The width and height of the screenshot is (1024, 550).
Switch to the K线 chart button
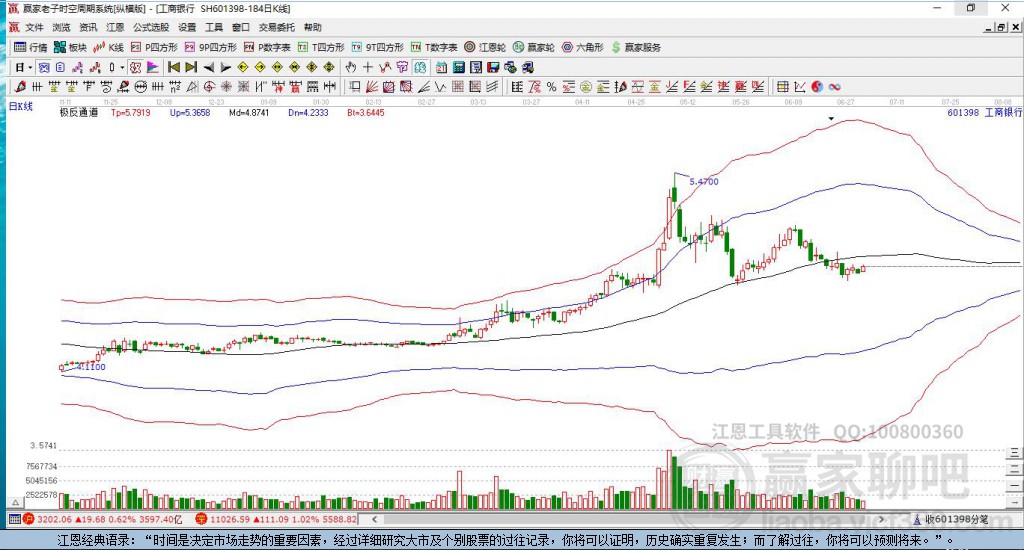point(108,47)
